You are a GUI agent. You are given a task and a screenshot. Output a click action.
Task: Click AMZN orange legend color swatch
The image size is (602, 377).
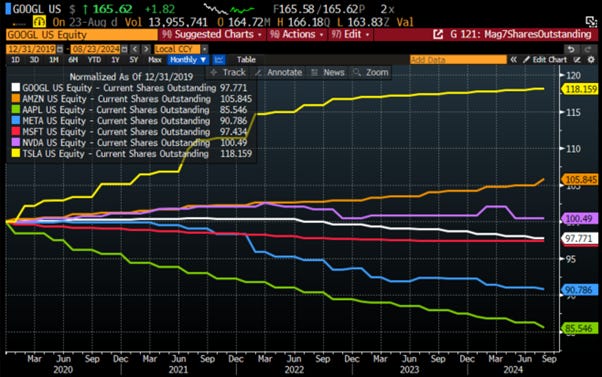[16, 99]
